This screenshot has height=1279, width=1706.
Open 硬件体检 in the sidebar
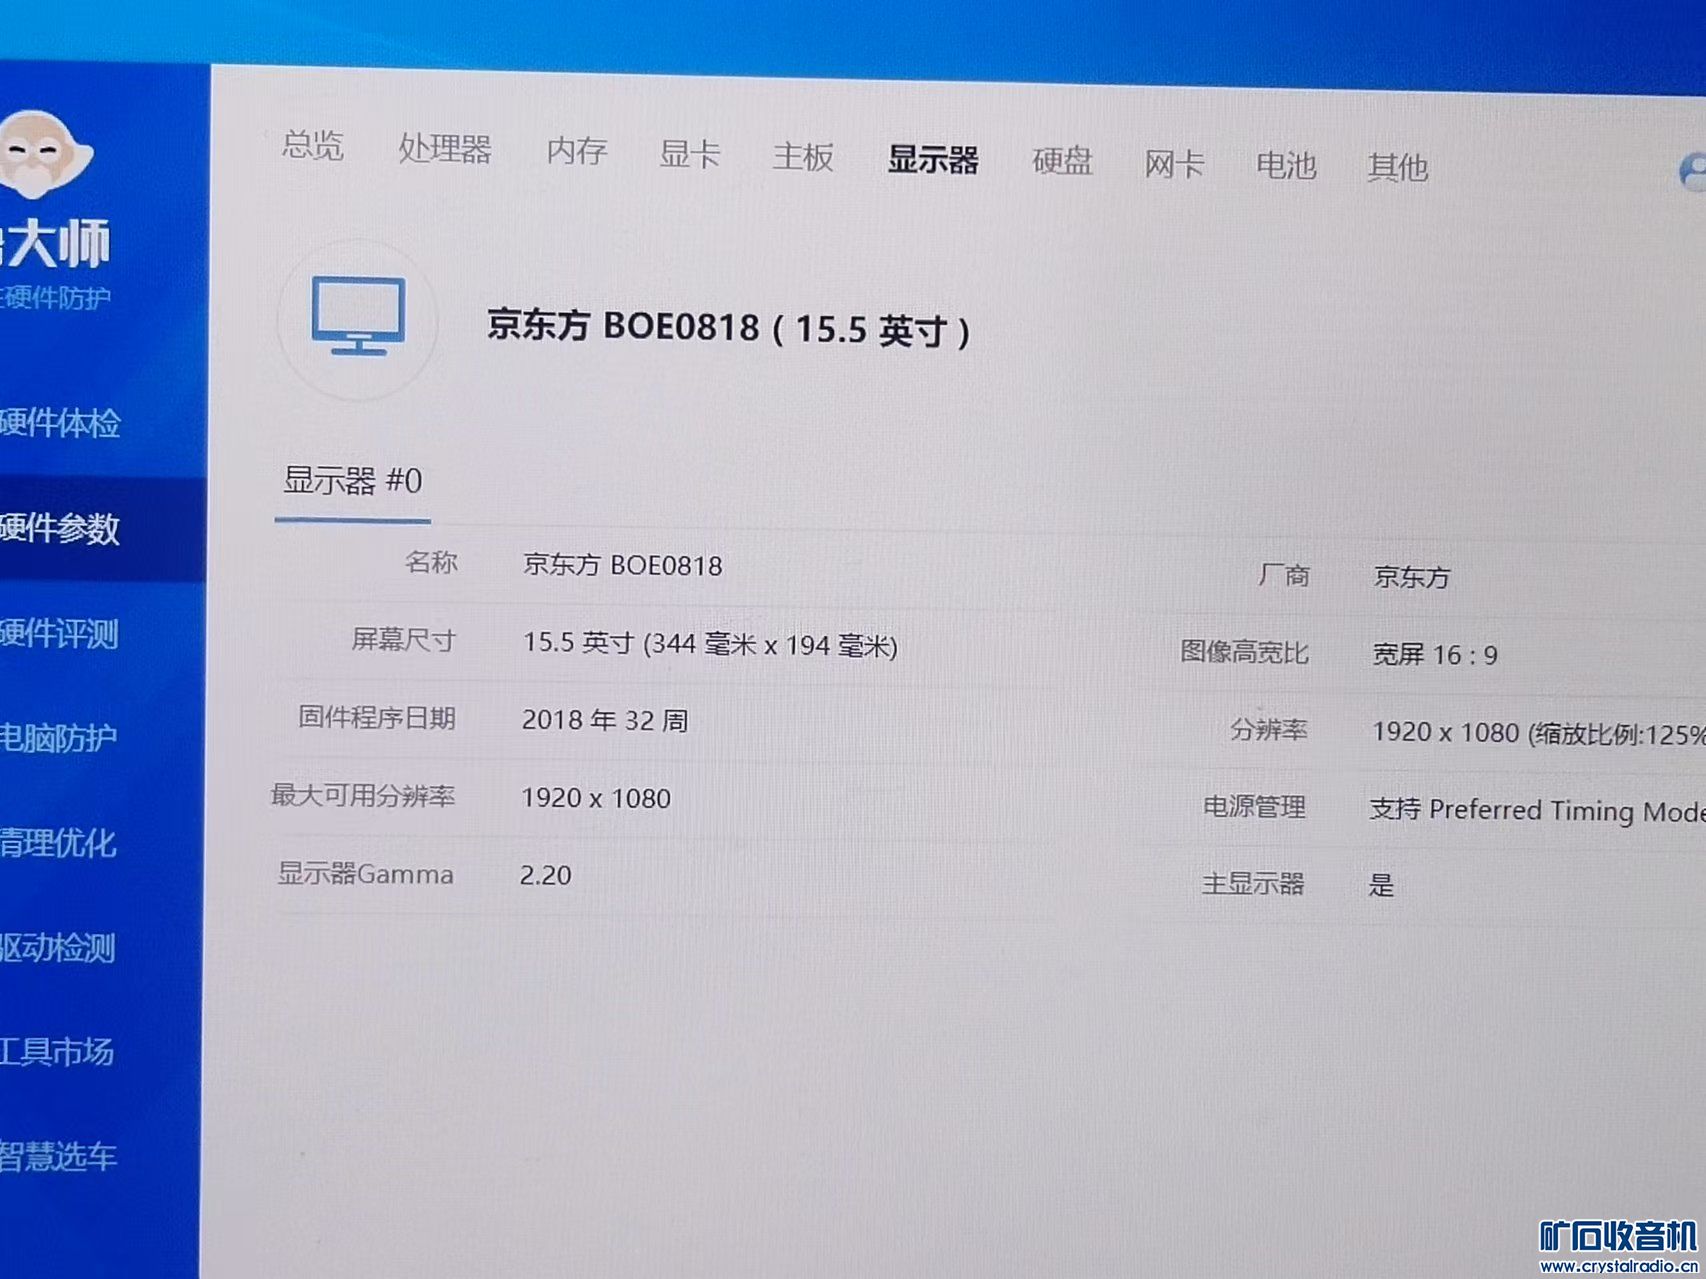(60, 424)
